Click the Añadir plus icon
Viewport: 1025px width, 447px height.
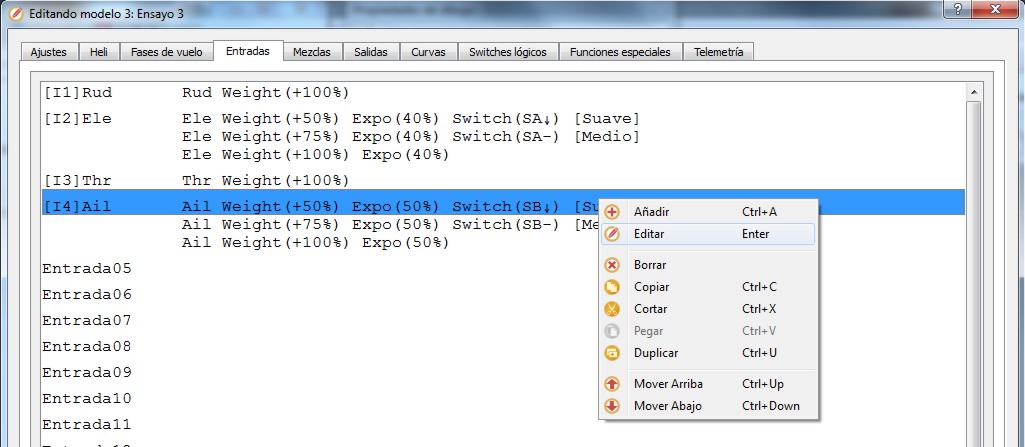613,212
